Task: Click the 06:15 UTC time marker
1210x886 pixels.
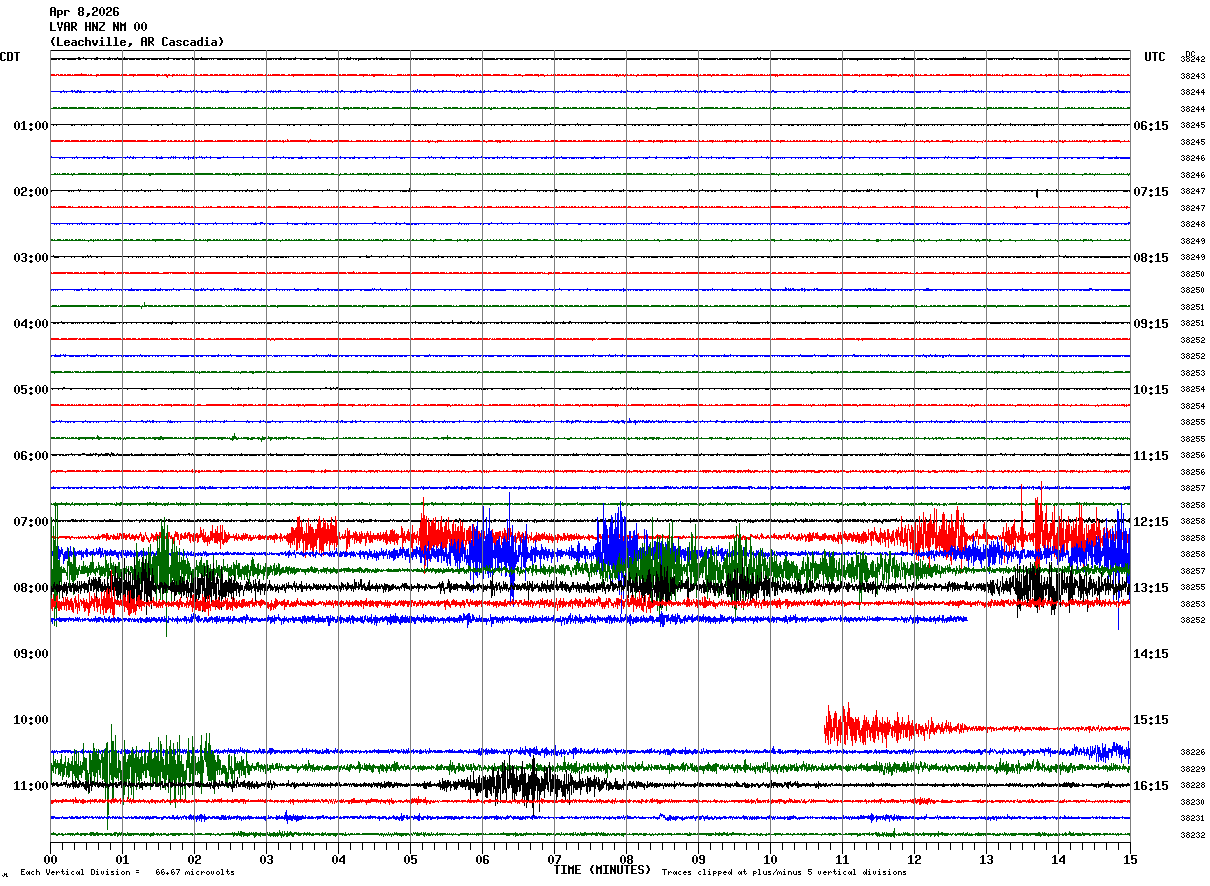Action: (1150, 126)
